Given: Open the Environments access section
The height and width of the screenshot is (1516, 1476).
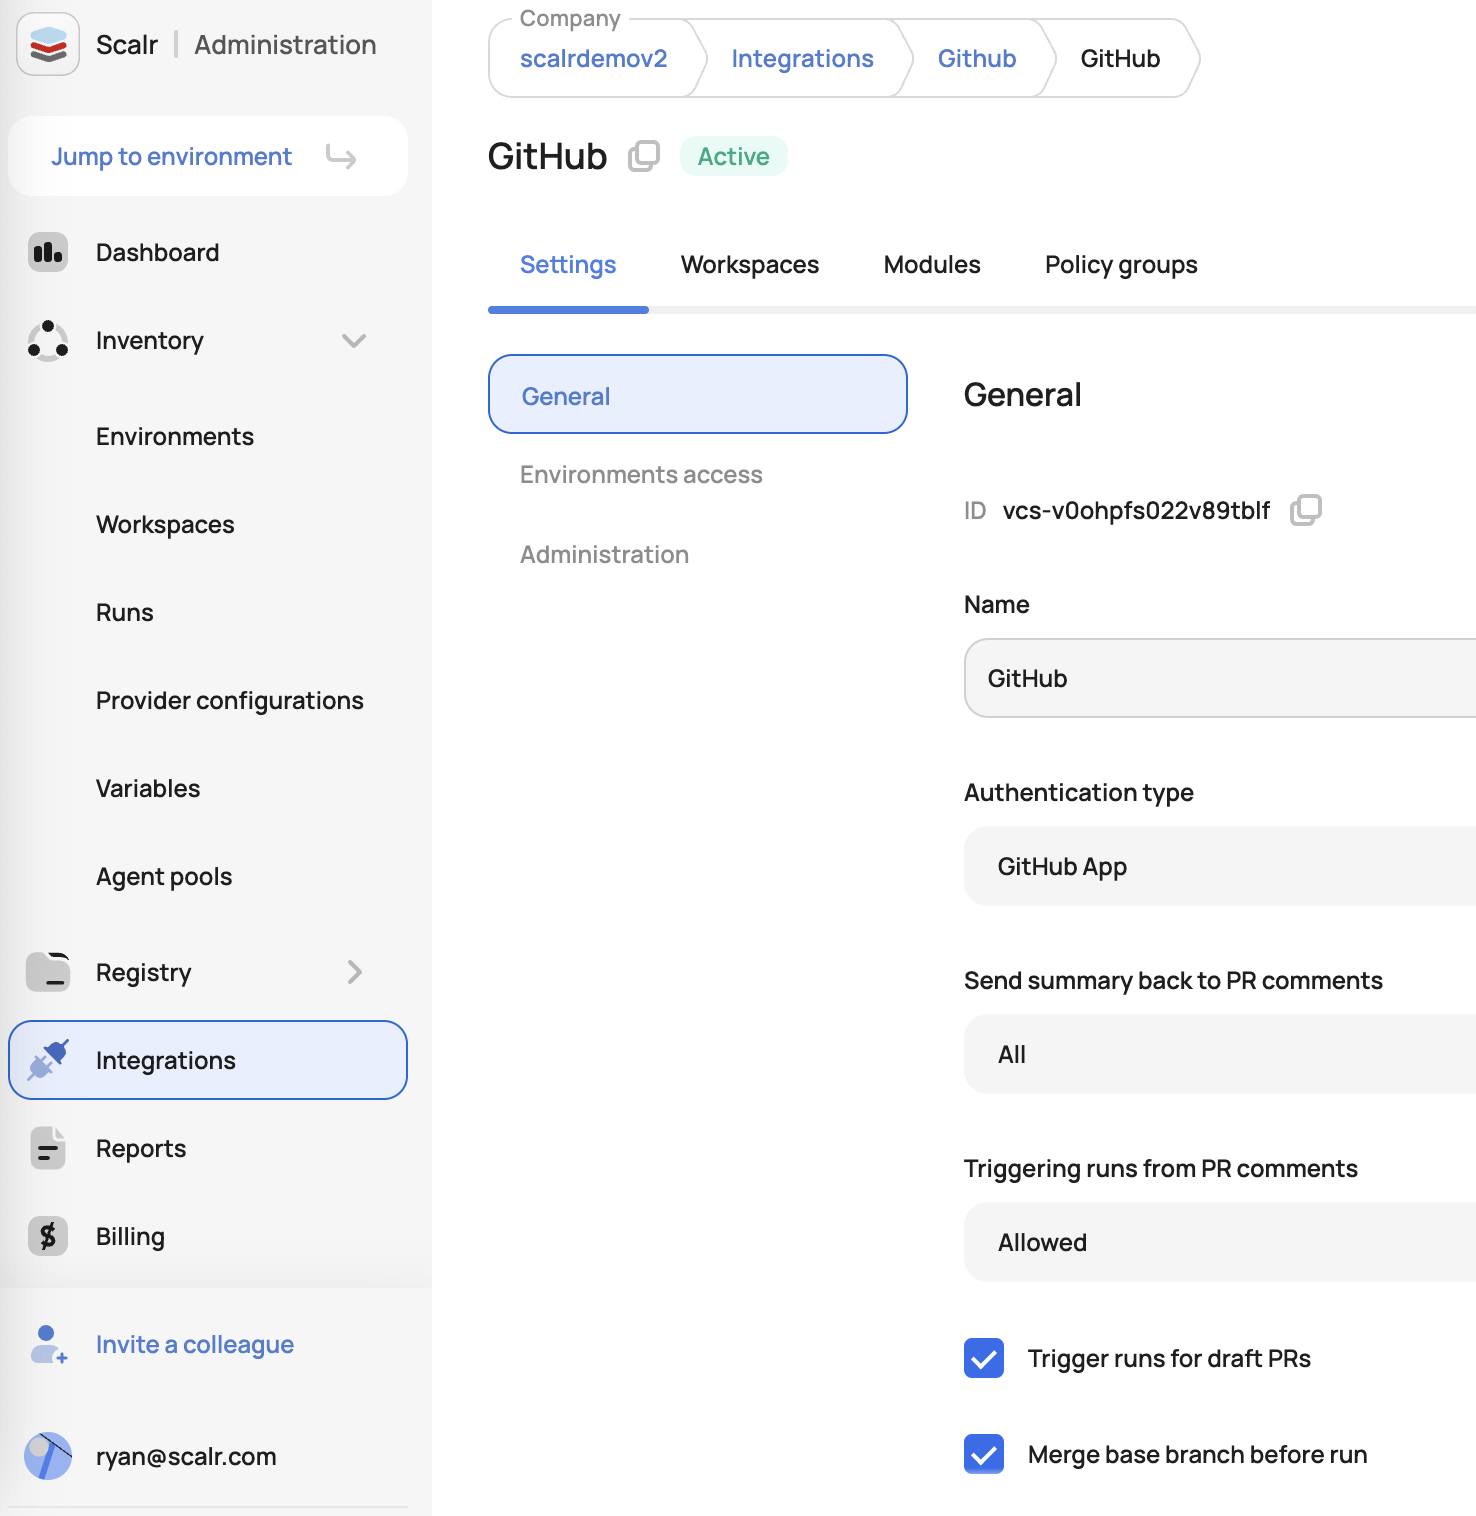Looking at the screenshot, I should point(641,475).
